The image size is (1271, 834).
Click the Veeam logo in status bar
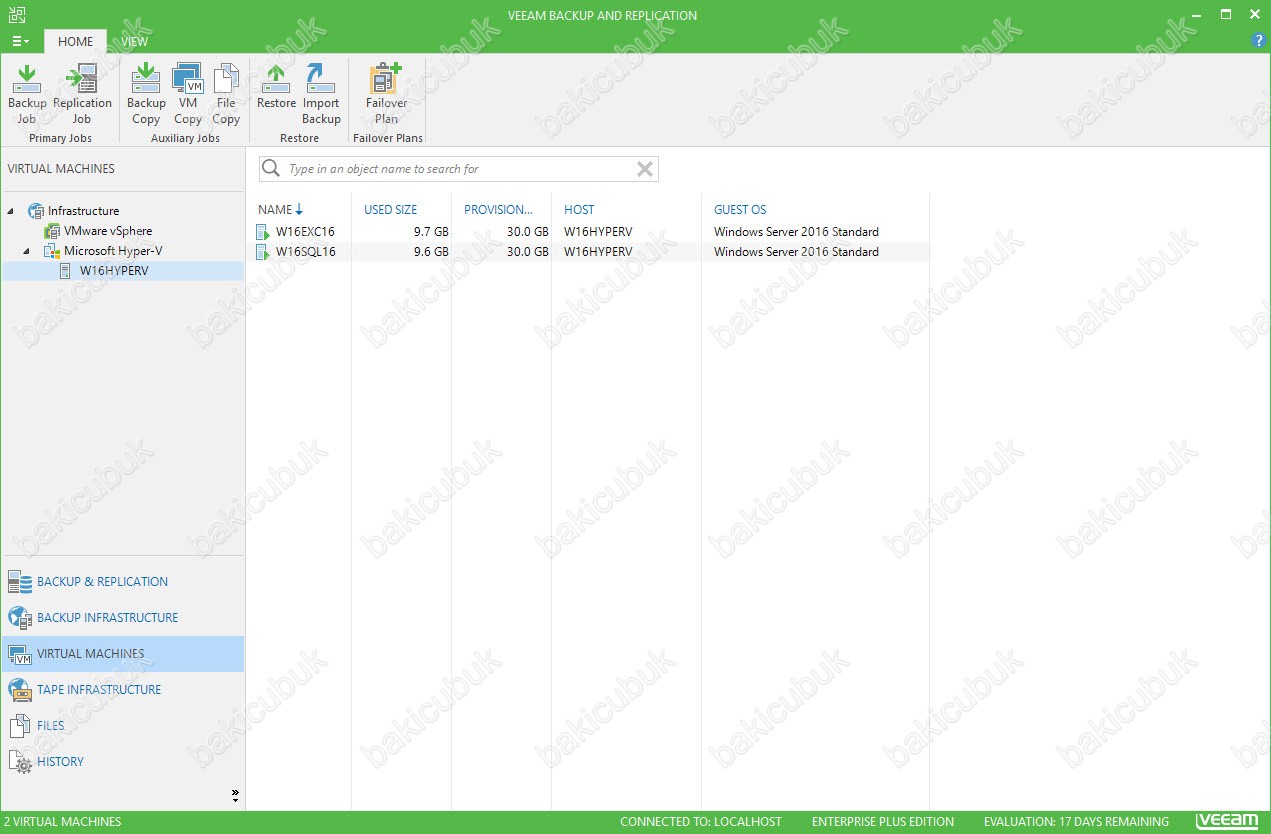pyautogui.click(x=1227, y=821)
